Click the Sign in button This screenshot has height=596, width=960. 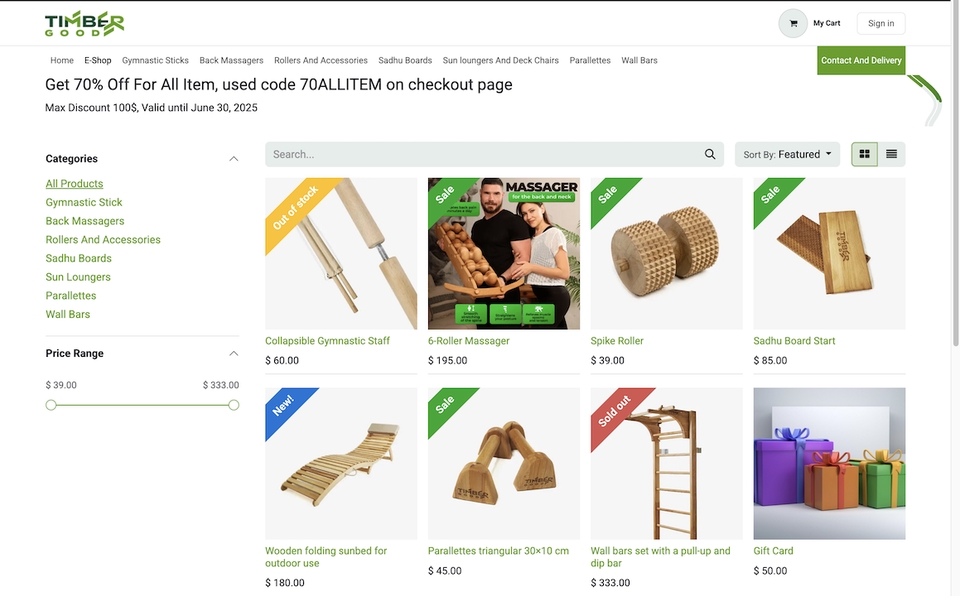coord(881,23)
